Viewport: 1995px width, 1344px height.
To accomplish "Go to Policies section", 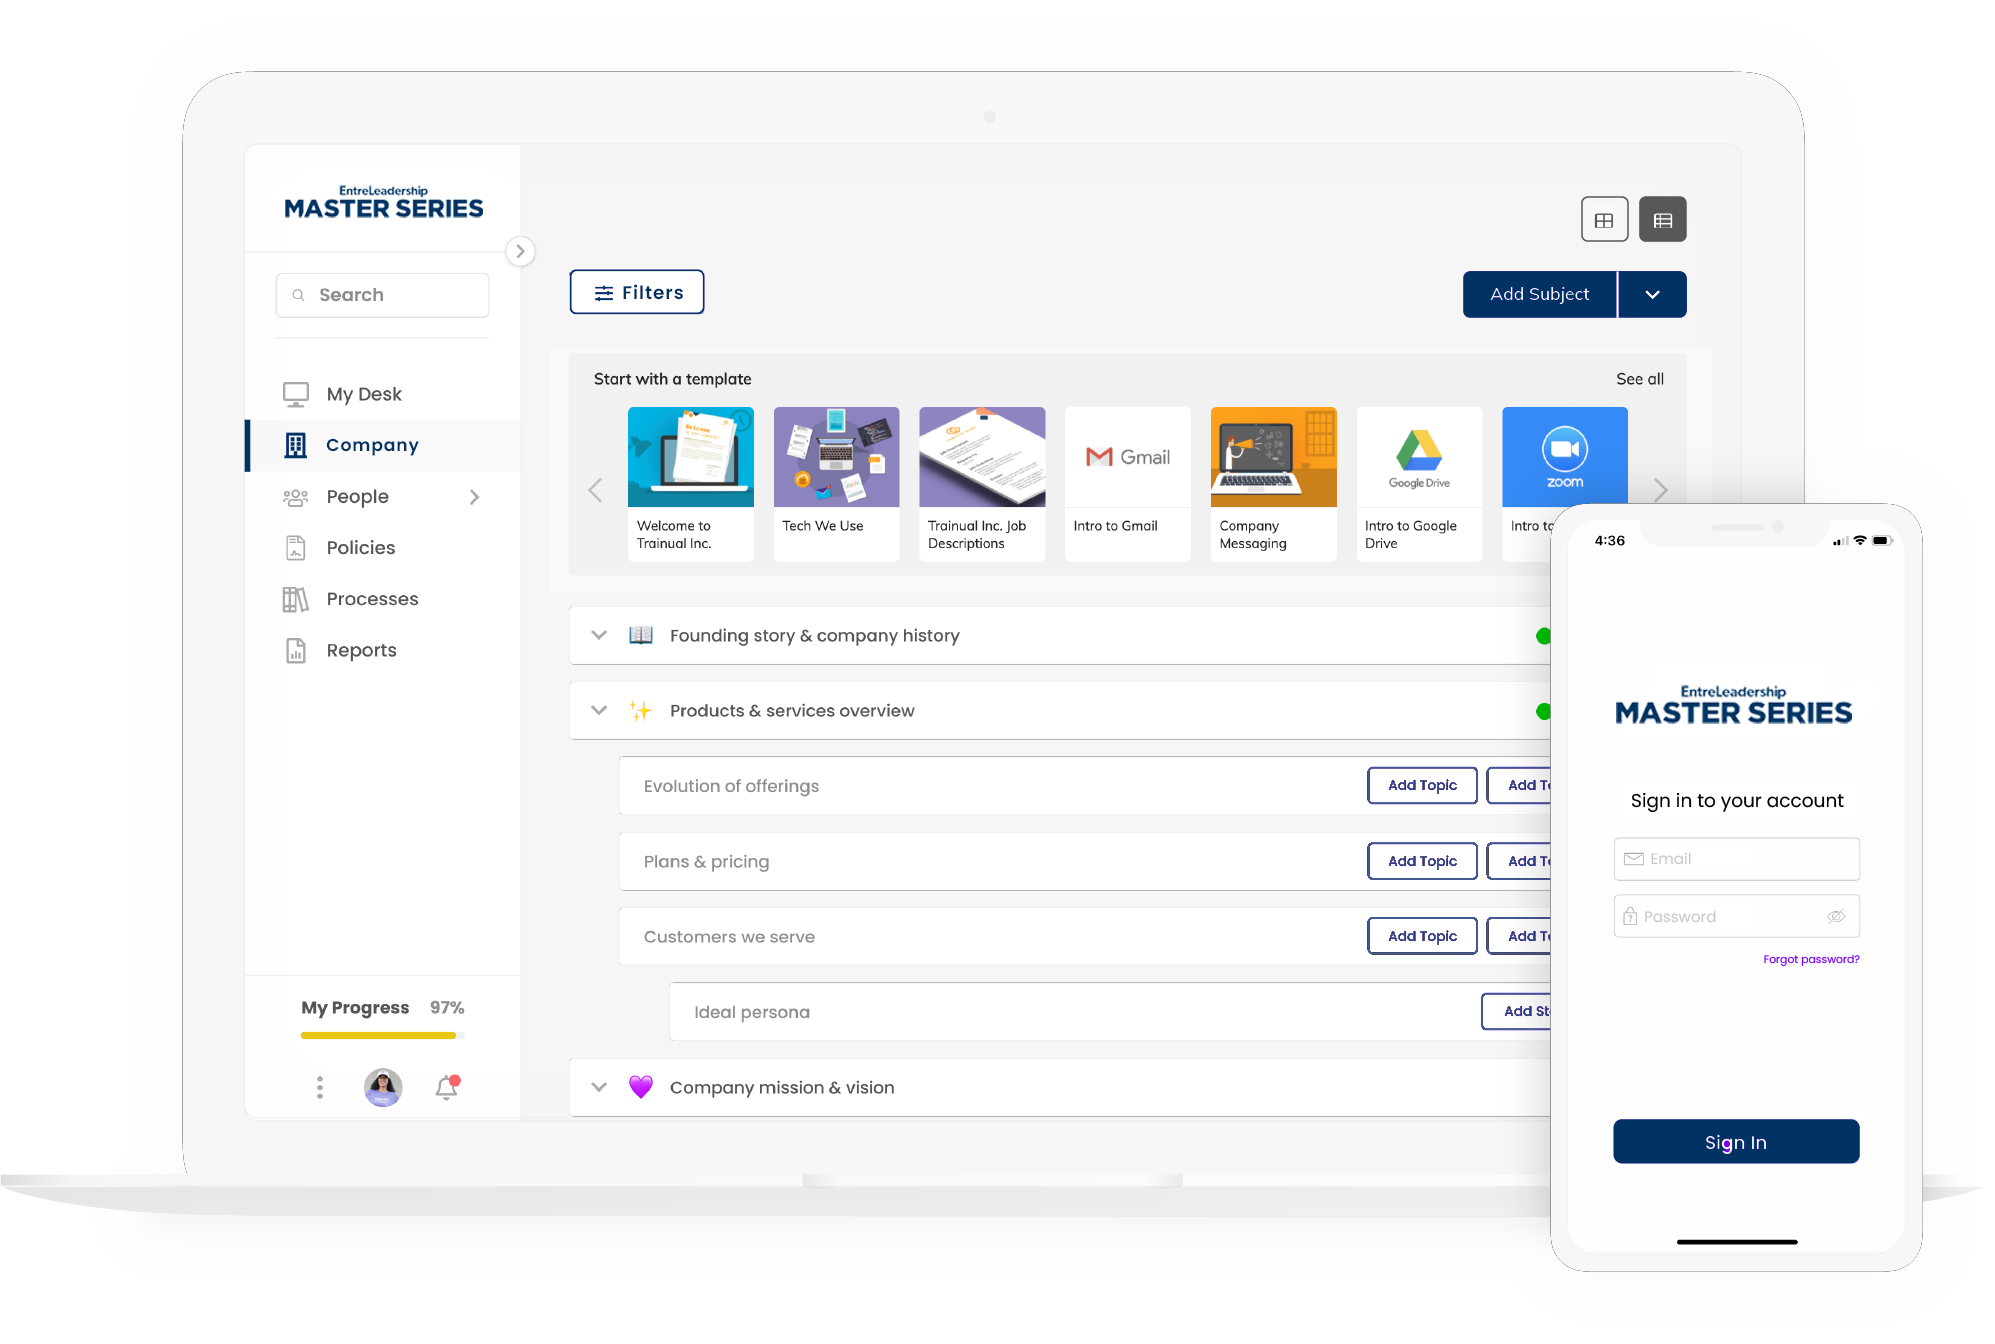I will click(x=360, y=548).
